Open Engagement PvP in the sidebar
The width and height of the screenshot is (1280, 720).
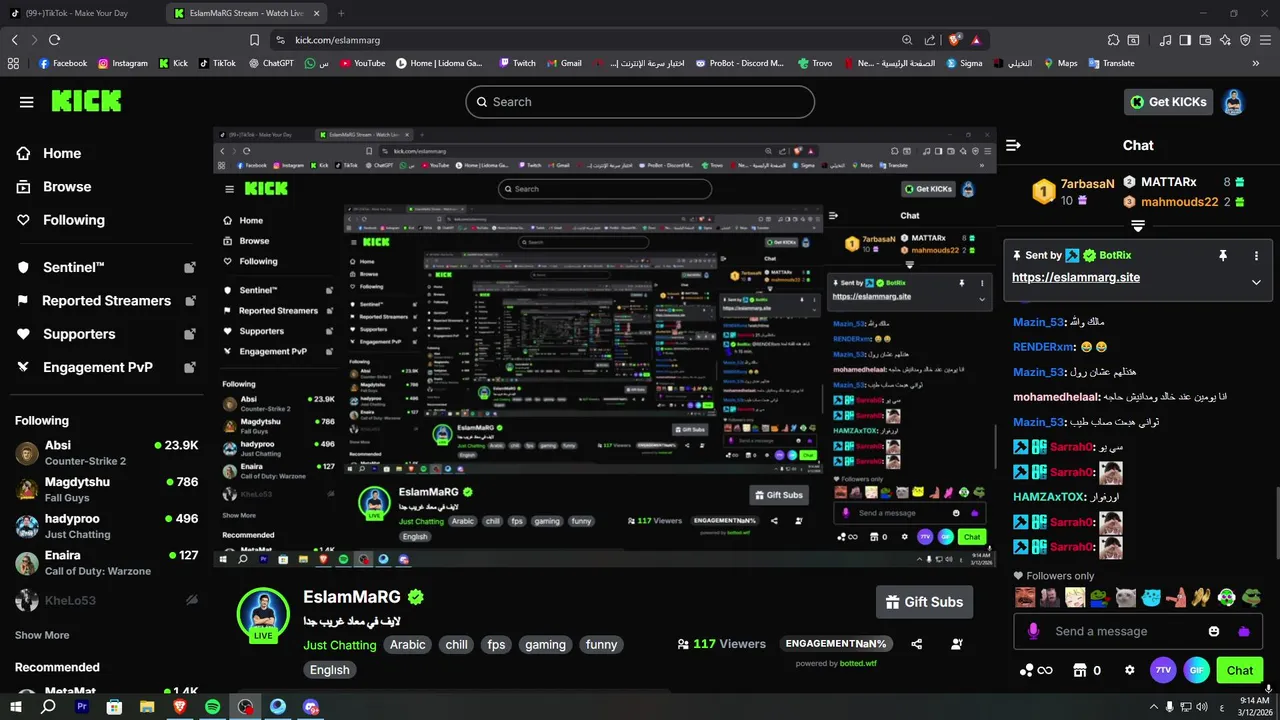click(x=106, y=367)
